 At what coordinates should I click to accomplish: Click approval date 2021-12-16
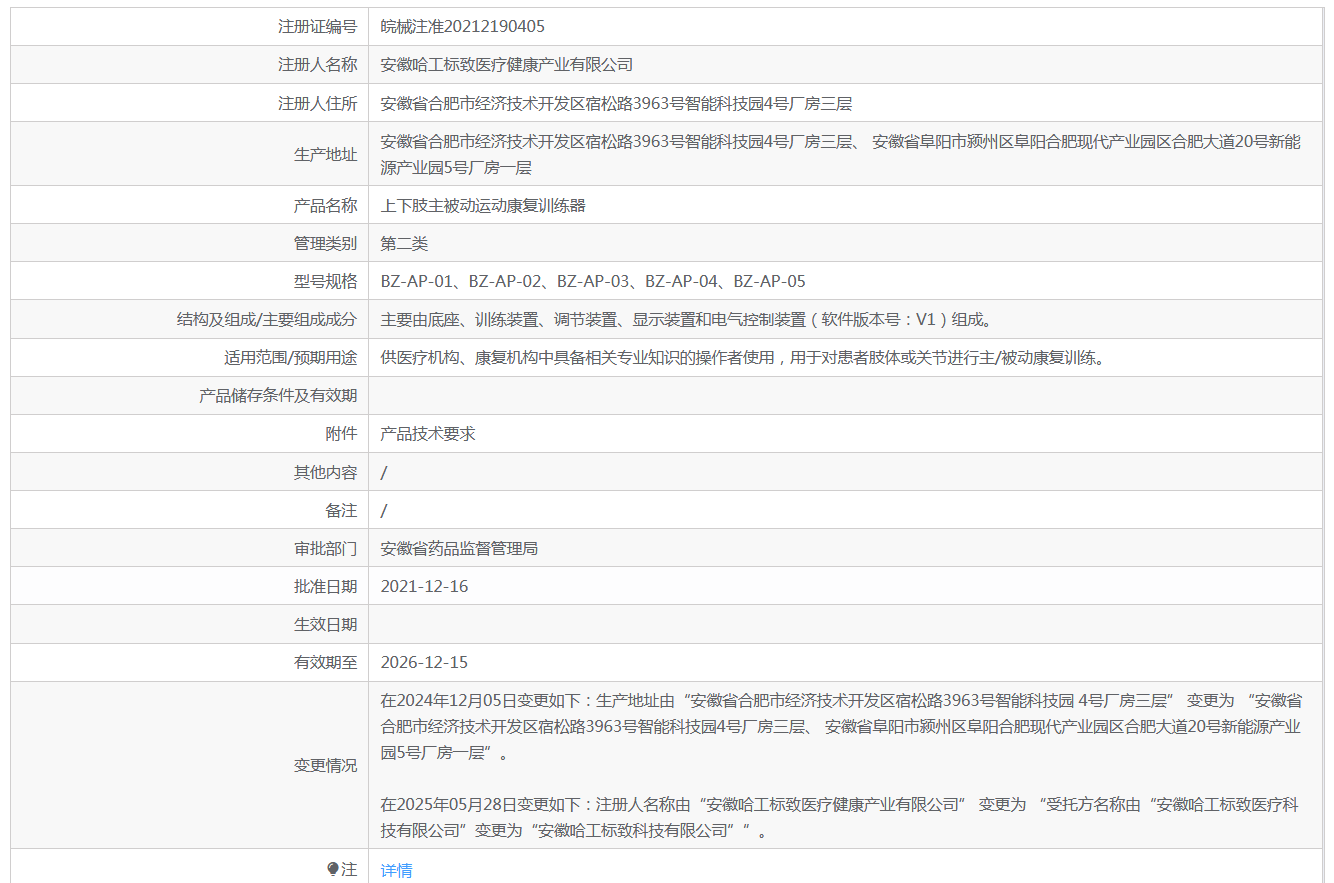tap(424, 586)
